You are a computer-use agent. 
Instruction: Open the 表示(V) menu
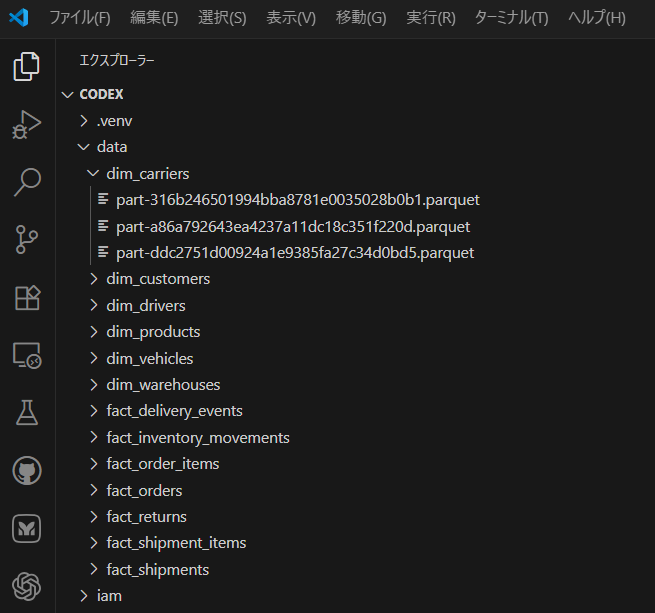(x=291, y=18)
